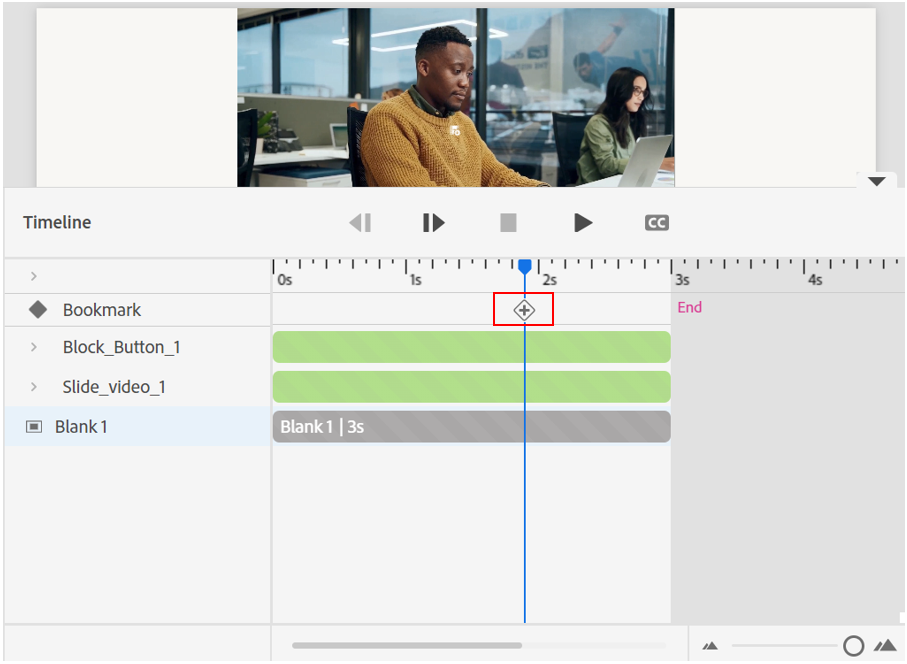
Task: Click the zoom out small mountains icon
Action: pyautogui.click(x=710, y=646)
